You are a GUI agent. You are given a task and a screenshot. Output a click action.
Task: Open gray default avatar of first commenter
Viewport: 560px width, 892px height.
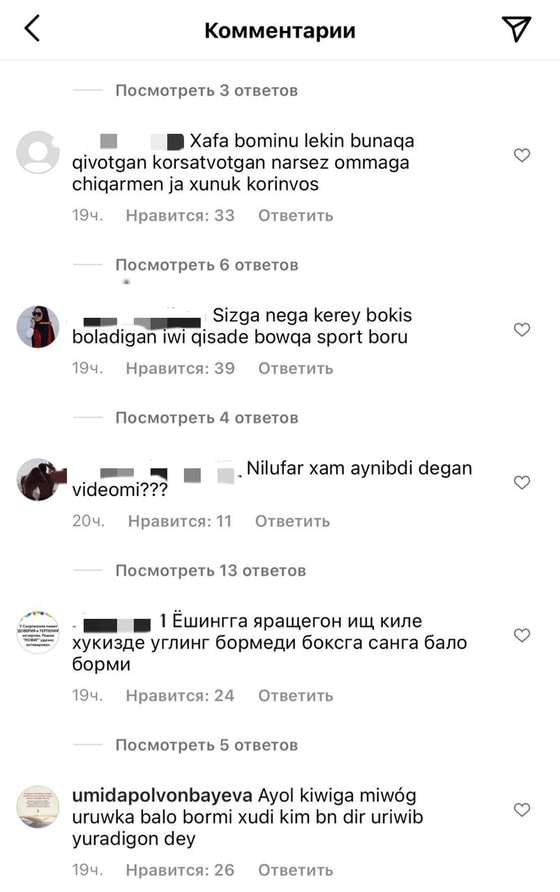coord(38,152)
